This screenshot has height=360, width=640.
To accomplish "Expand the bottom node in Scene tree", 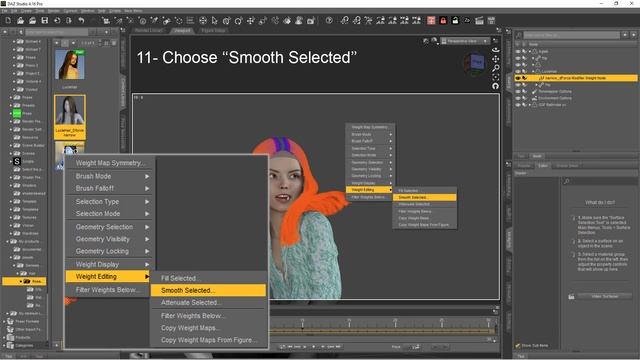I will coord(530,105).
